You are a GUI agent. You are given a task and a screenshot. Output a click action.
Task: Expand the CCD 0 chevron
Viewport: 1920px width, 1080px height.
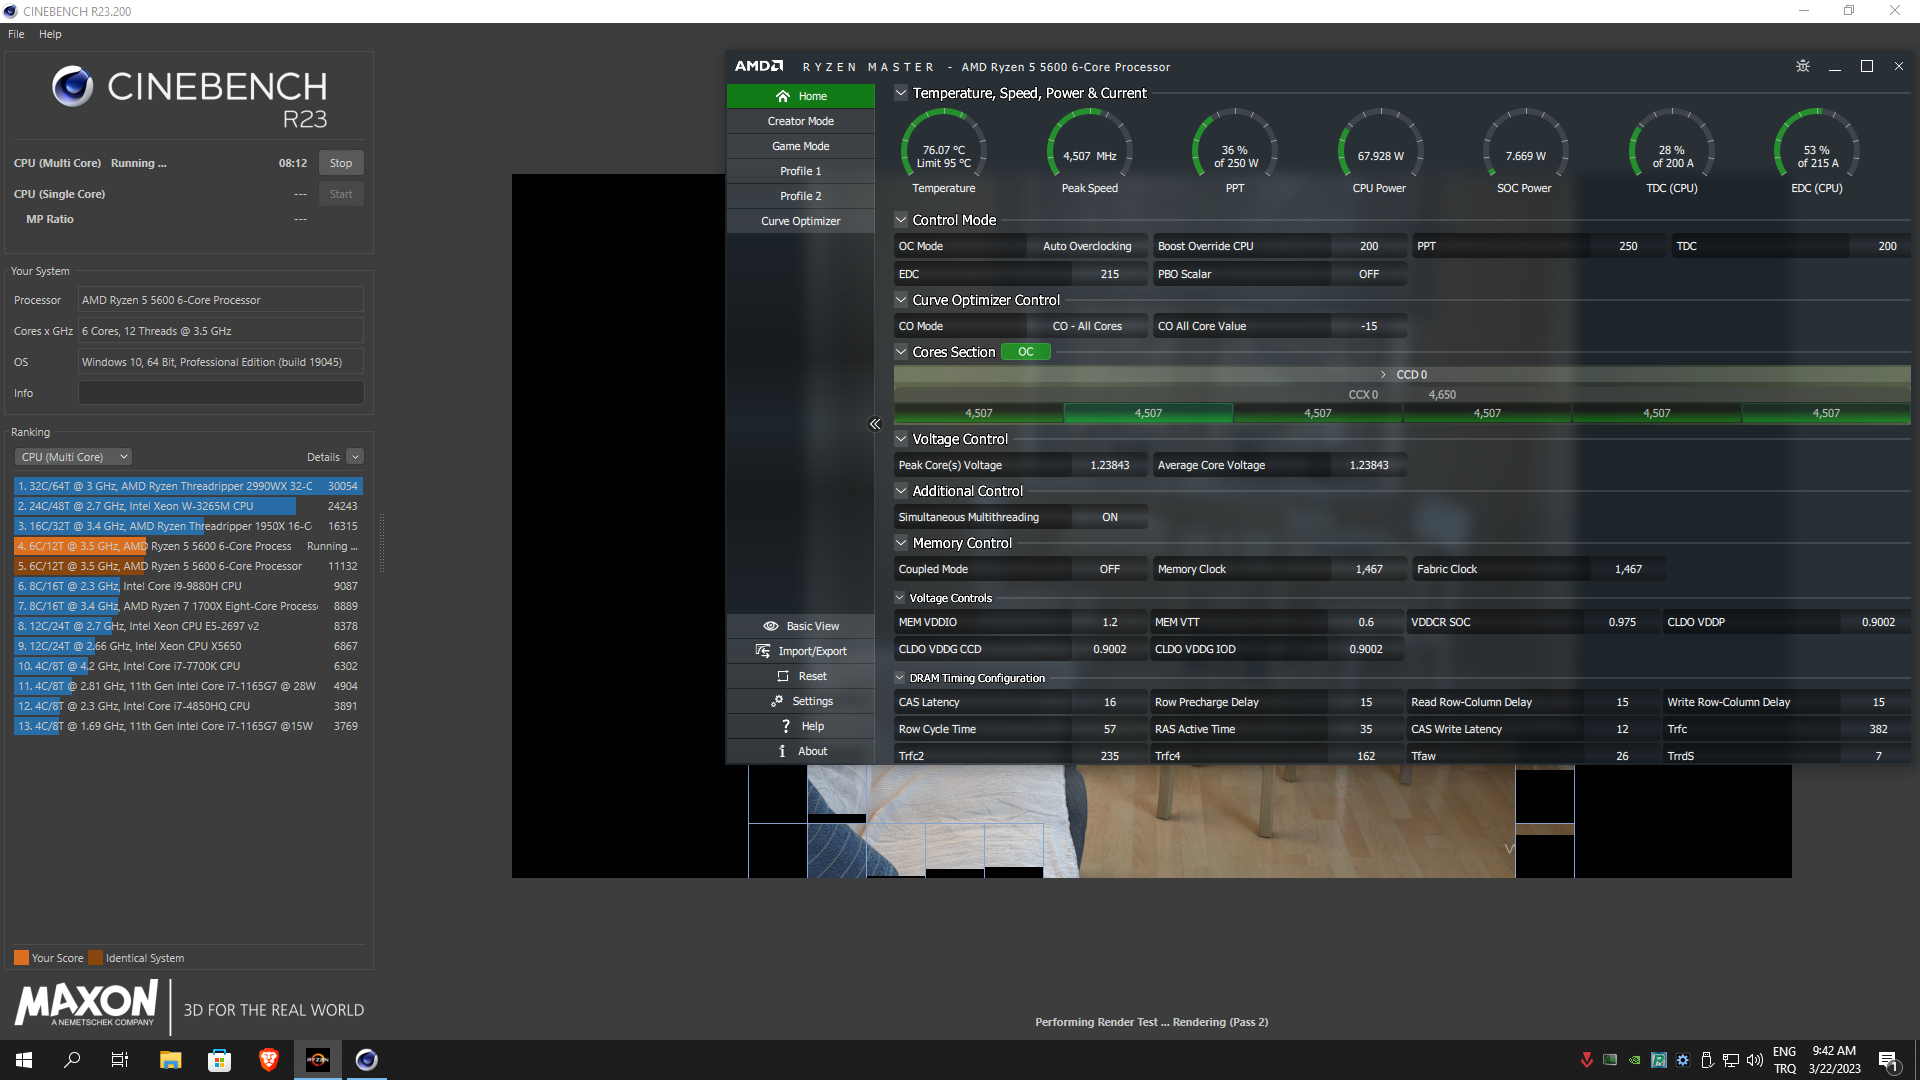click(1383, 375)
